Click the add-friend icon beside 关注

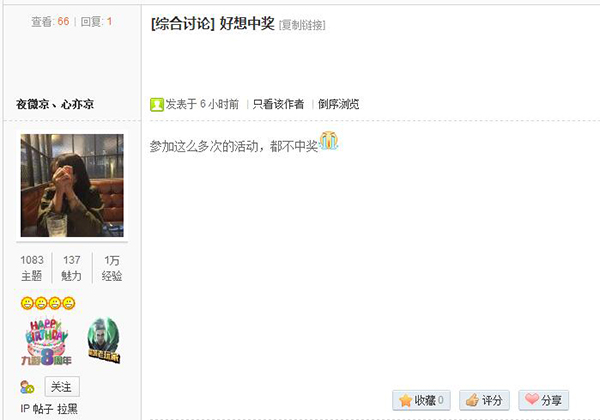[x=27, y=387]
